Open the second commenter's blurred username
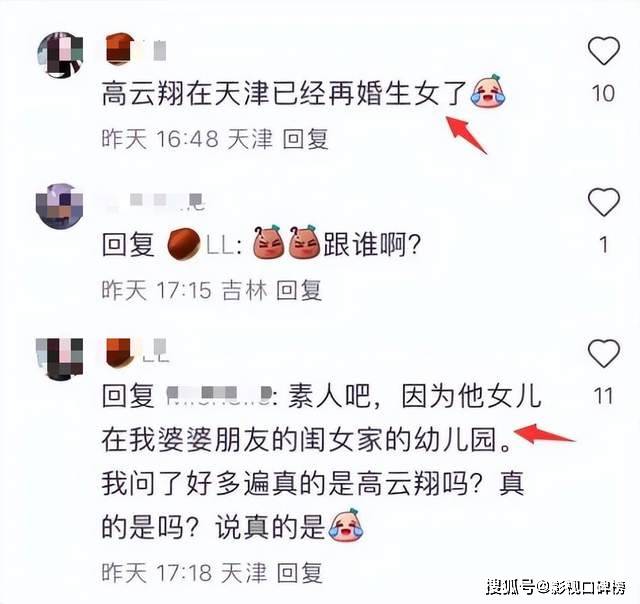Image resolution: width=640 pixels, height=604 pixels. pyautogui.click(x=155, y=202)
